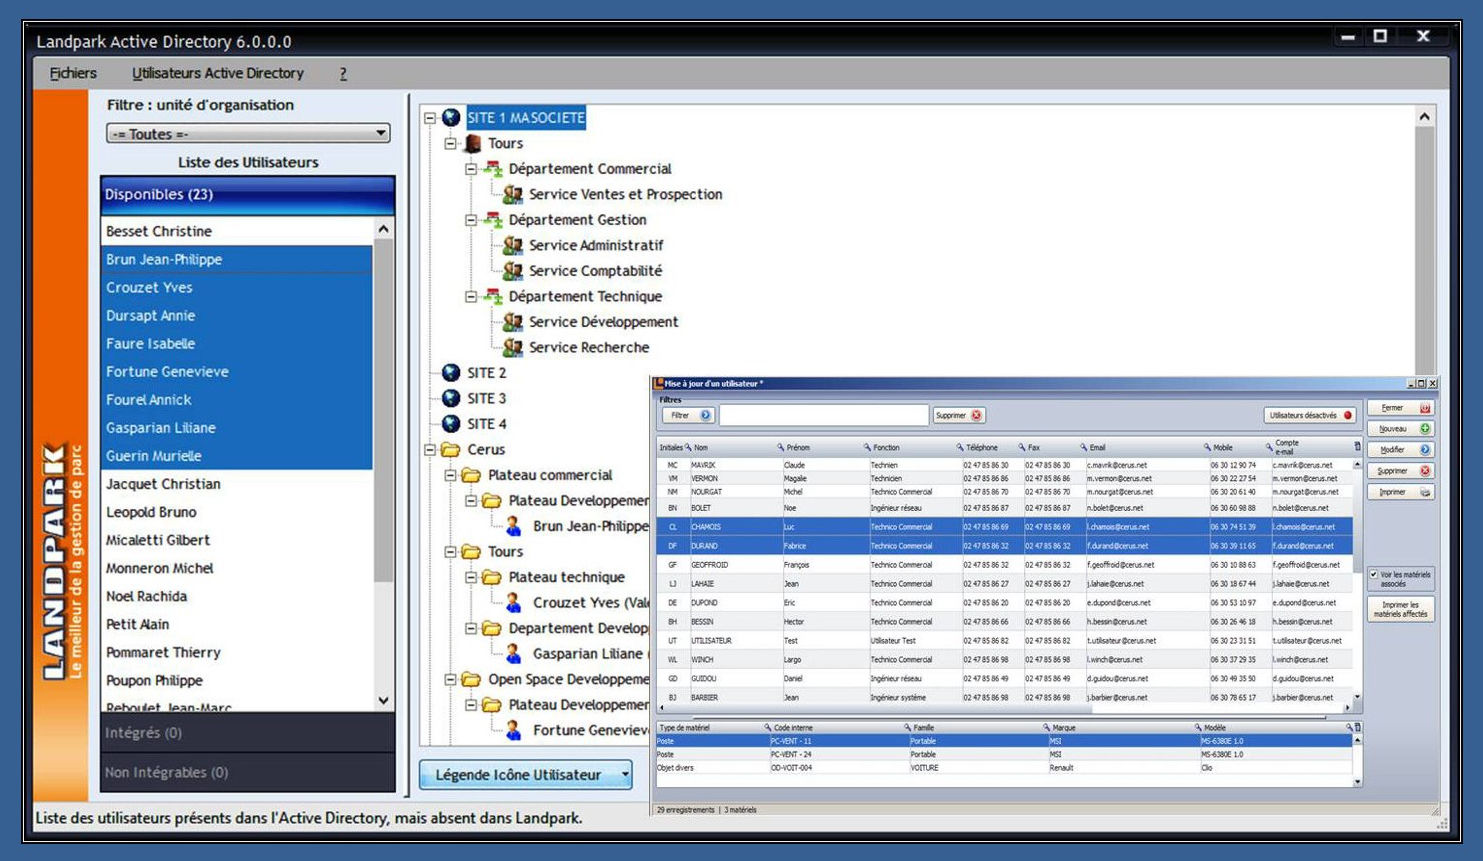Click the Gasparian Liliane user icon in tree
This screenshot has height=861, width=1483.
pos(513,653)
